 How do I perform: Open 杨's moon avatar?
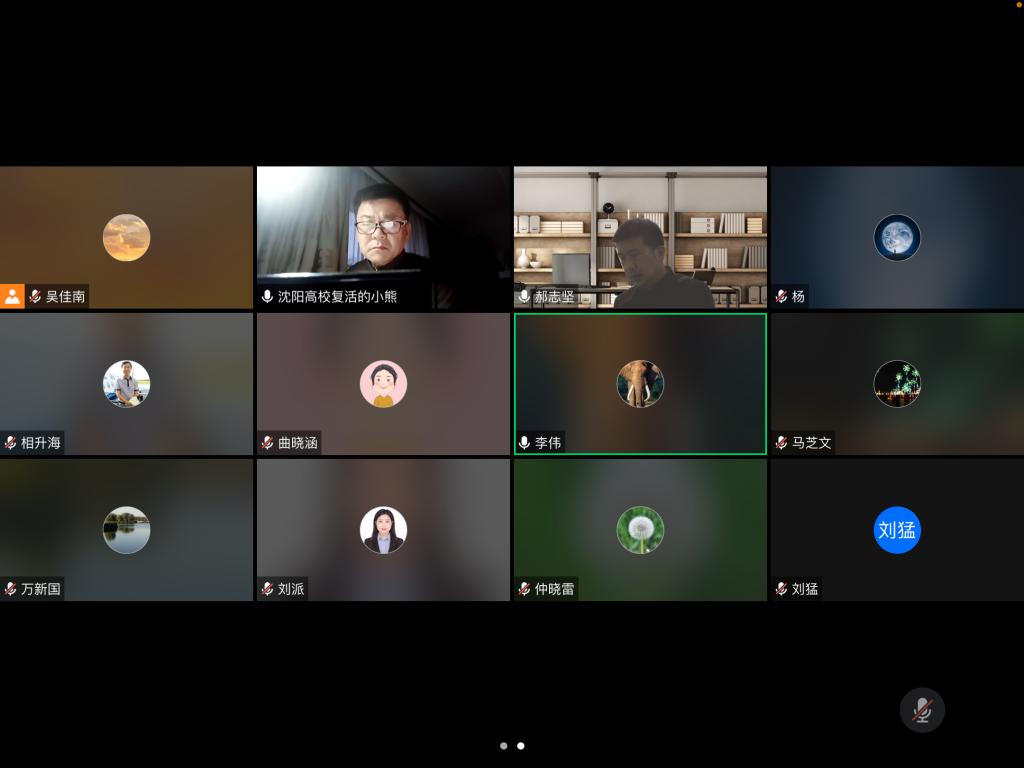(x=897, y=238)
